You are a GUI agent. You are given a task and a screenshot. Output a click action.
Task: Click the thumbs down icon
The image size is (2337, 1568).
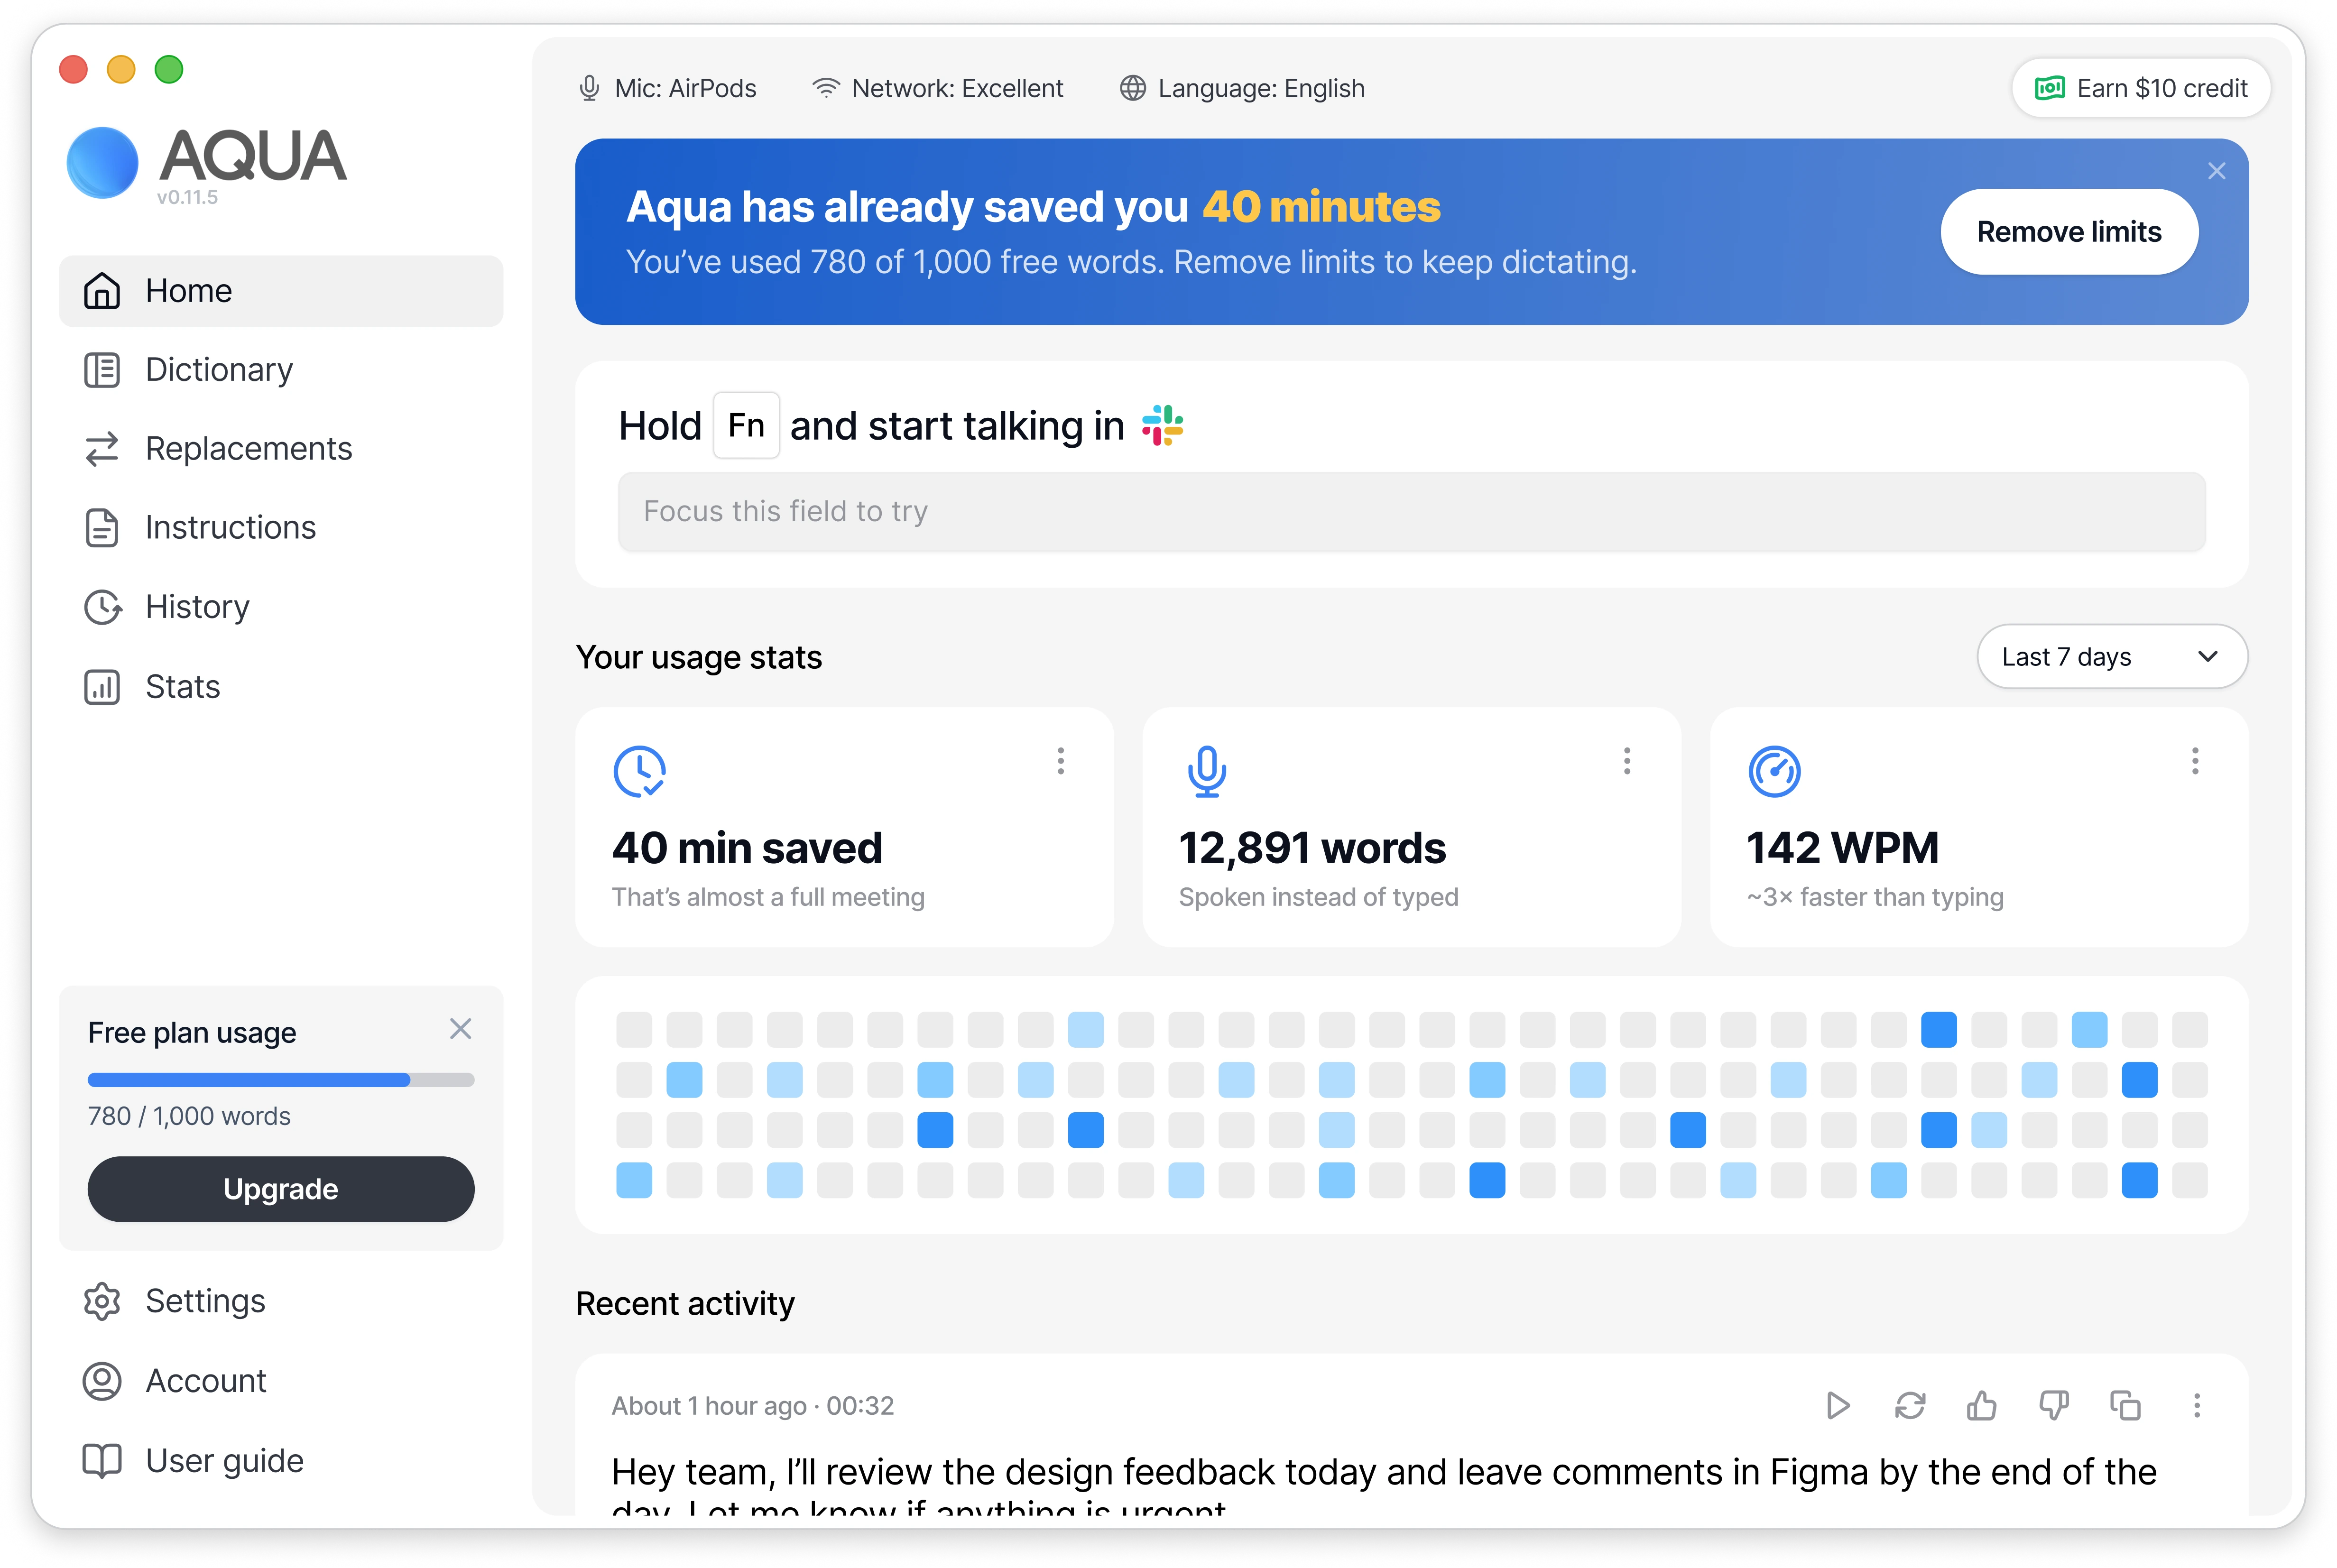tap(2053, 1406)
